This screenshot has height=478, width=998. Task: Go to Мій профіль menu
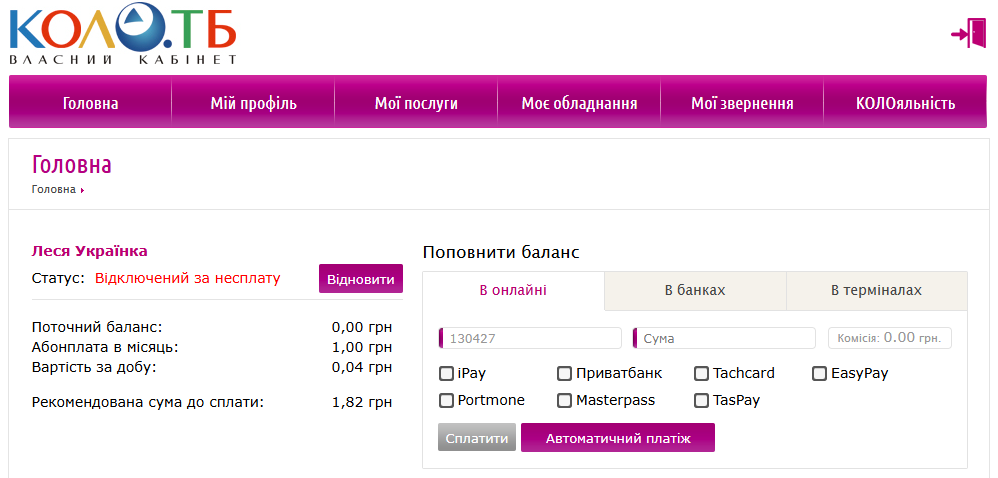tap(253, 103)
